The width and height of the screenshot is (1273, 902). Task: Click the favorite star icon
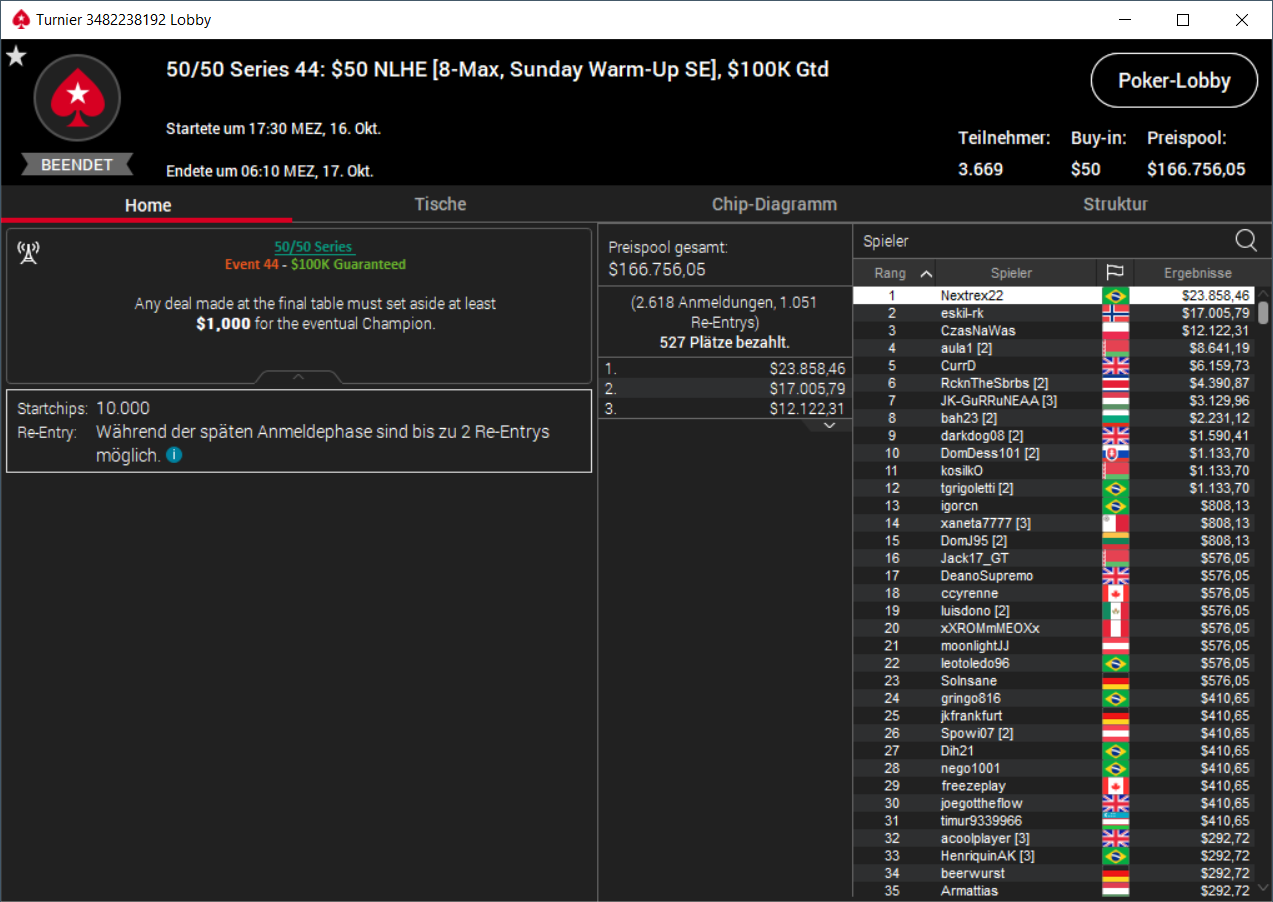pyautogui.click(x=16, y=57)
